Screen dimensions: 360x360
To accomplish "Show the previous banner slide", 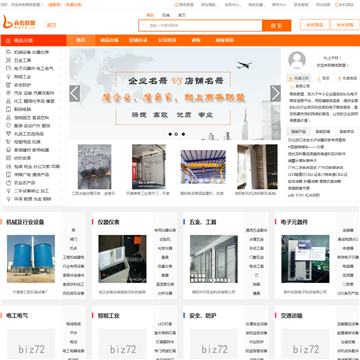I will pos(75,93).
